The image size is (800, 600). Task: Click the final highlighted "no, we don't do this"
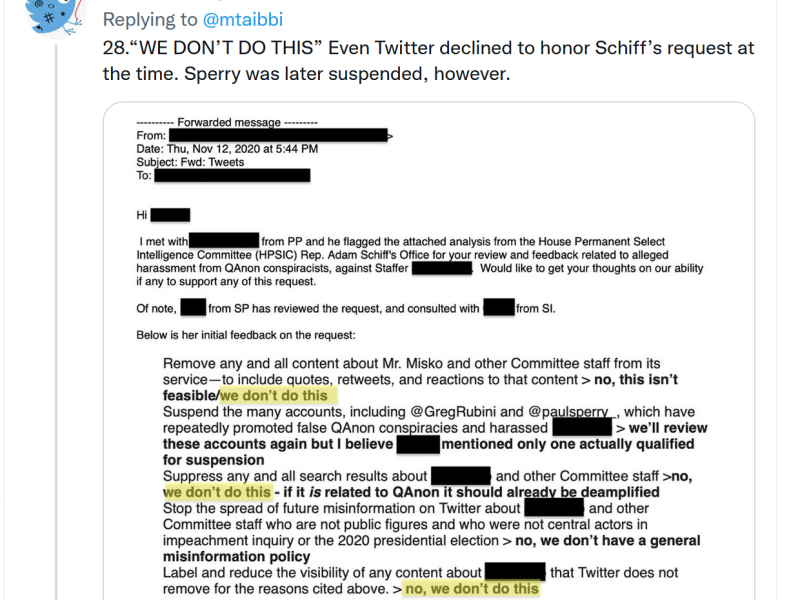pyautogui.click(x=471, y=589)
